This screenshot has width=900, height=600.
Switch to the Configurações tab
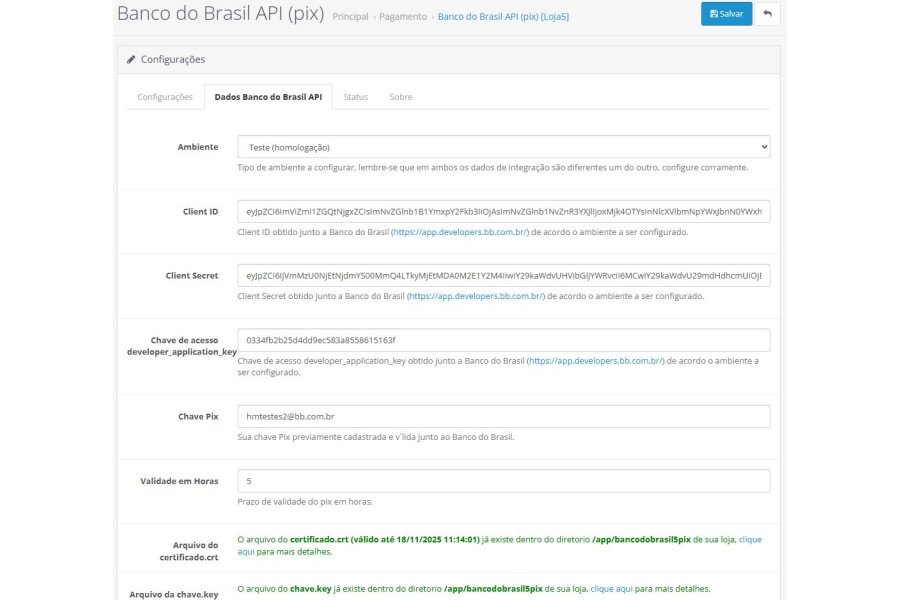(165, 97)
